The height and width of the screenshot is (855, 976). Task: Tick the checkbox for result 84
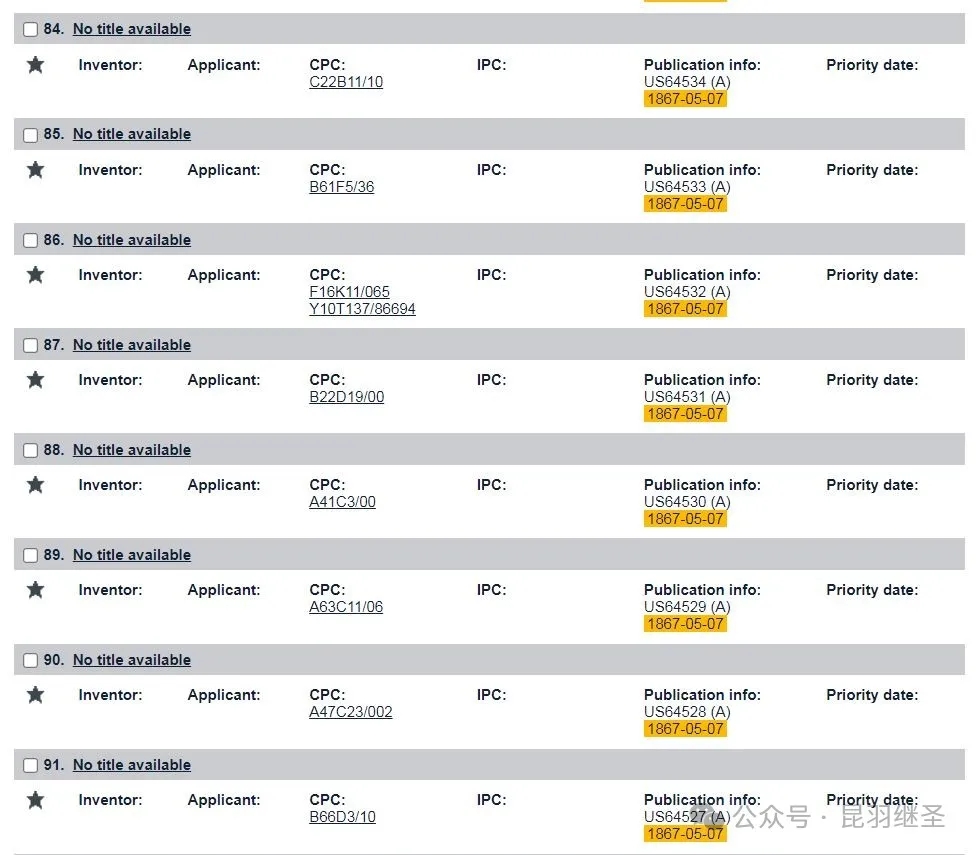pyautogui.click(x=30, y=29)
